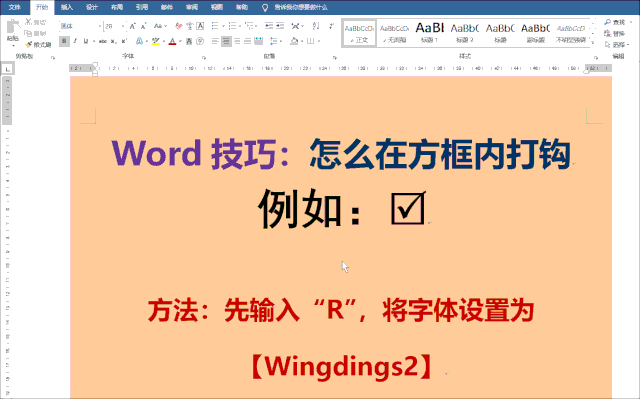The height and width of the screenshot is (399, 640).
Task: Apply the 标题 1 style
Action: (429, 33)
